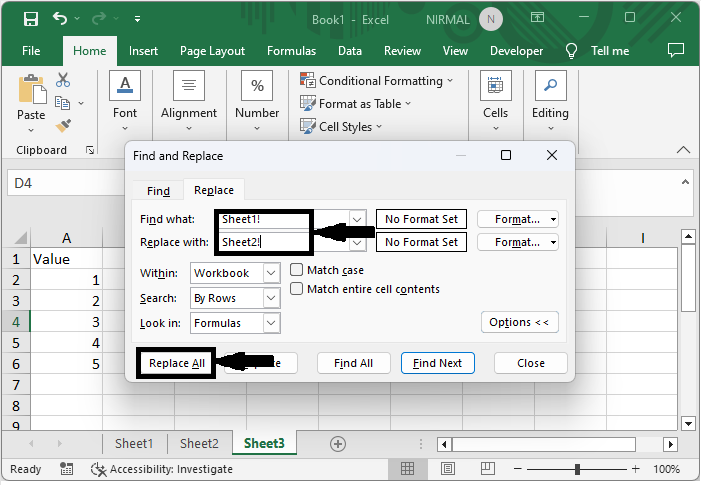
Task: Open Conditional Formatting menu
Action: point(376,81)
